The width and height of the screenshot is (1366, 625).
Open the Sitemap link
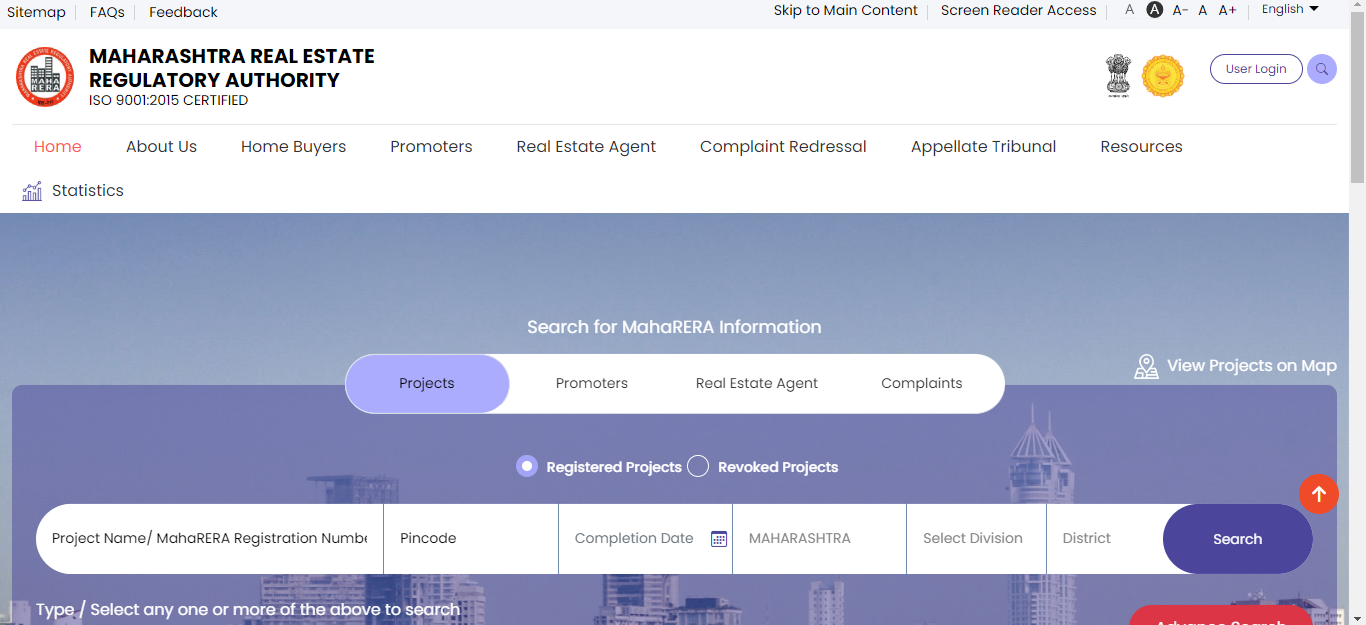(36, 12)
